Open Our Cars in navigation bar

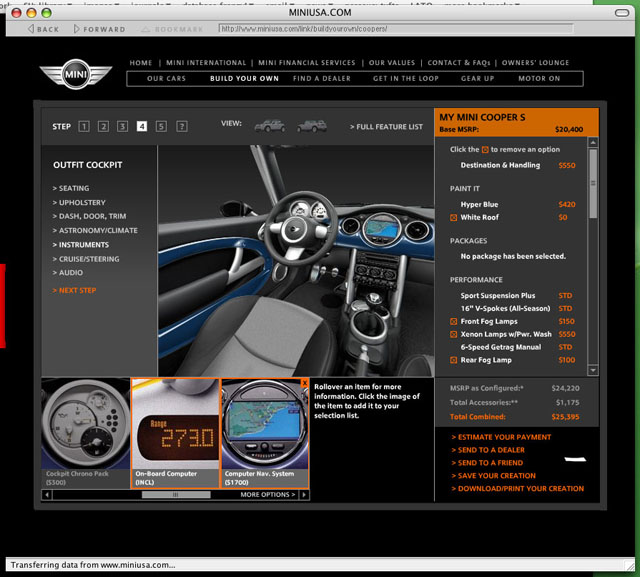coord(167,78)
